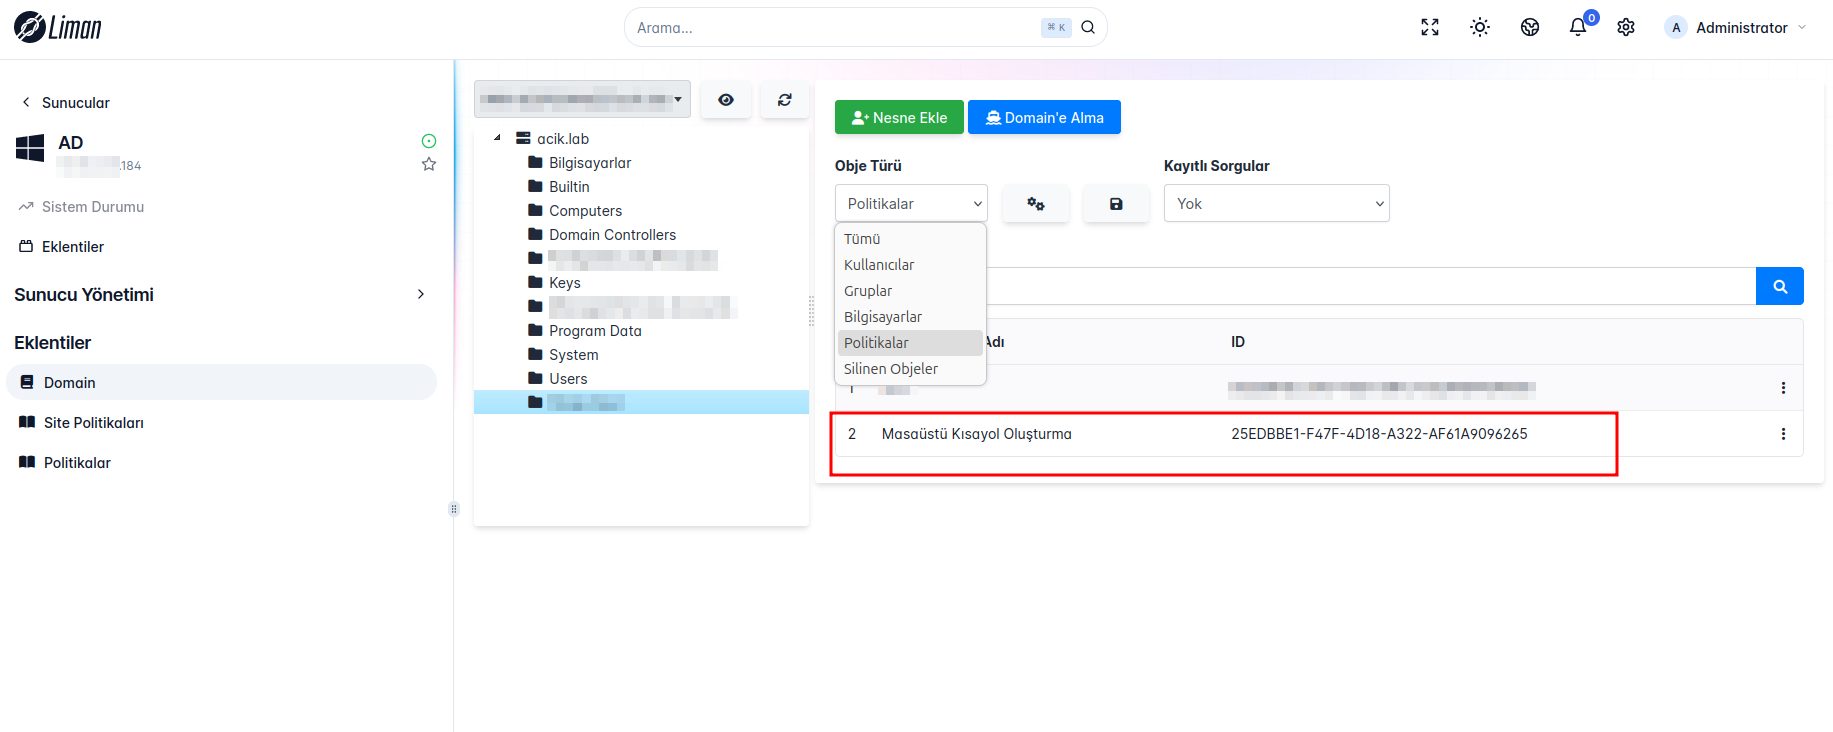Save the query with floppy icon
Screen dimensions: 1833x732
(x=1116, y=203)
